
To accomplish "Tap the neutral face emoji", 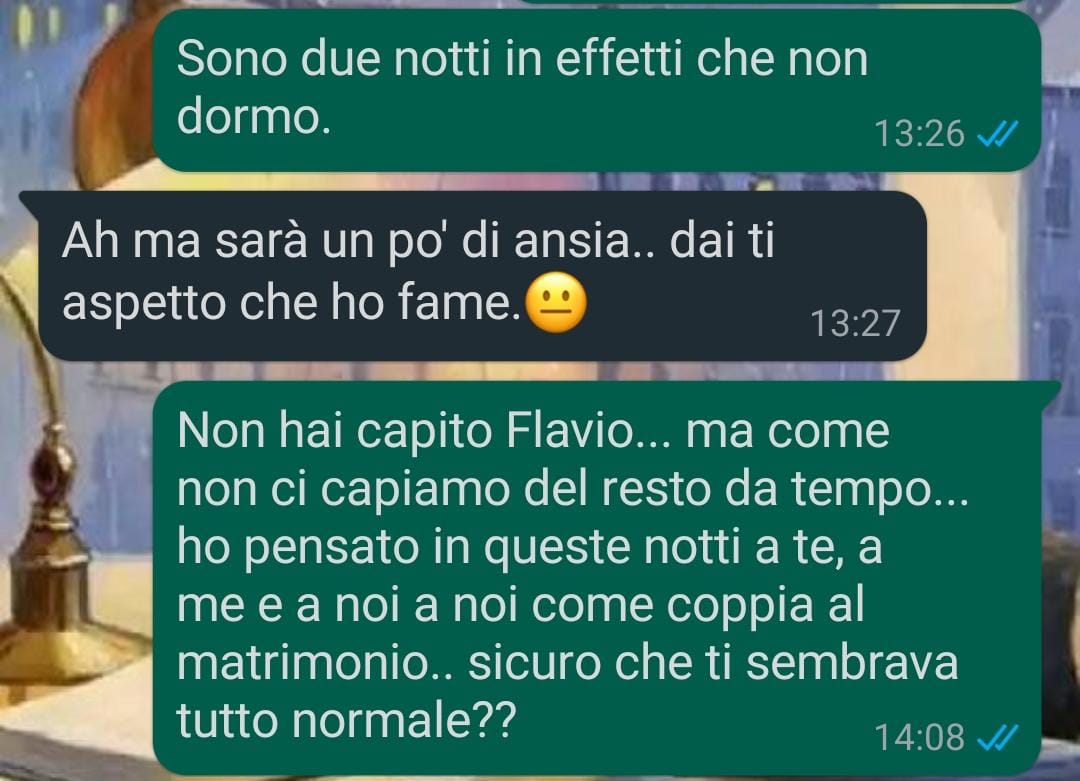I will point(556,303).
